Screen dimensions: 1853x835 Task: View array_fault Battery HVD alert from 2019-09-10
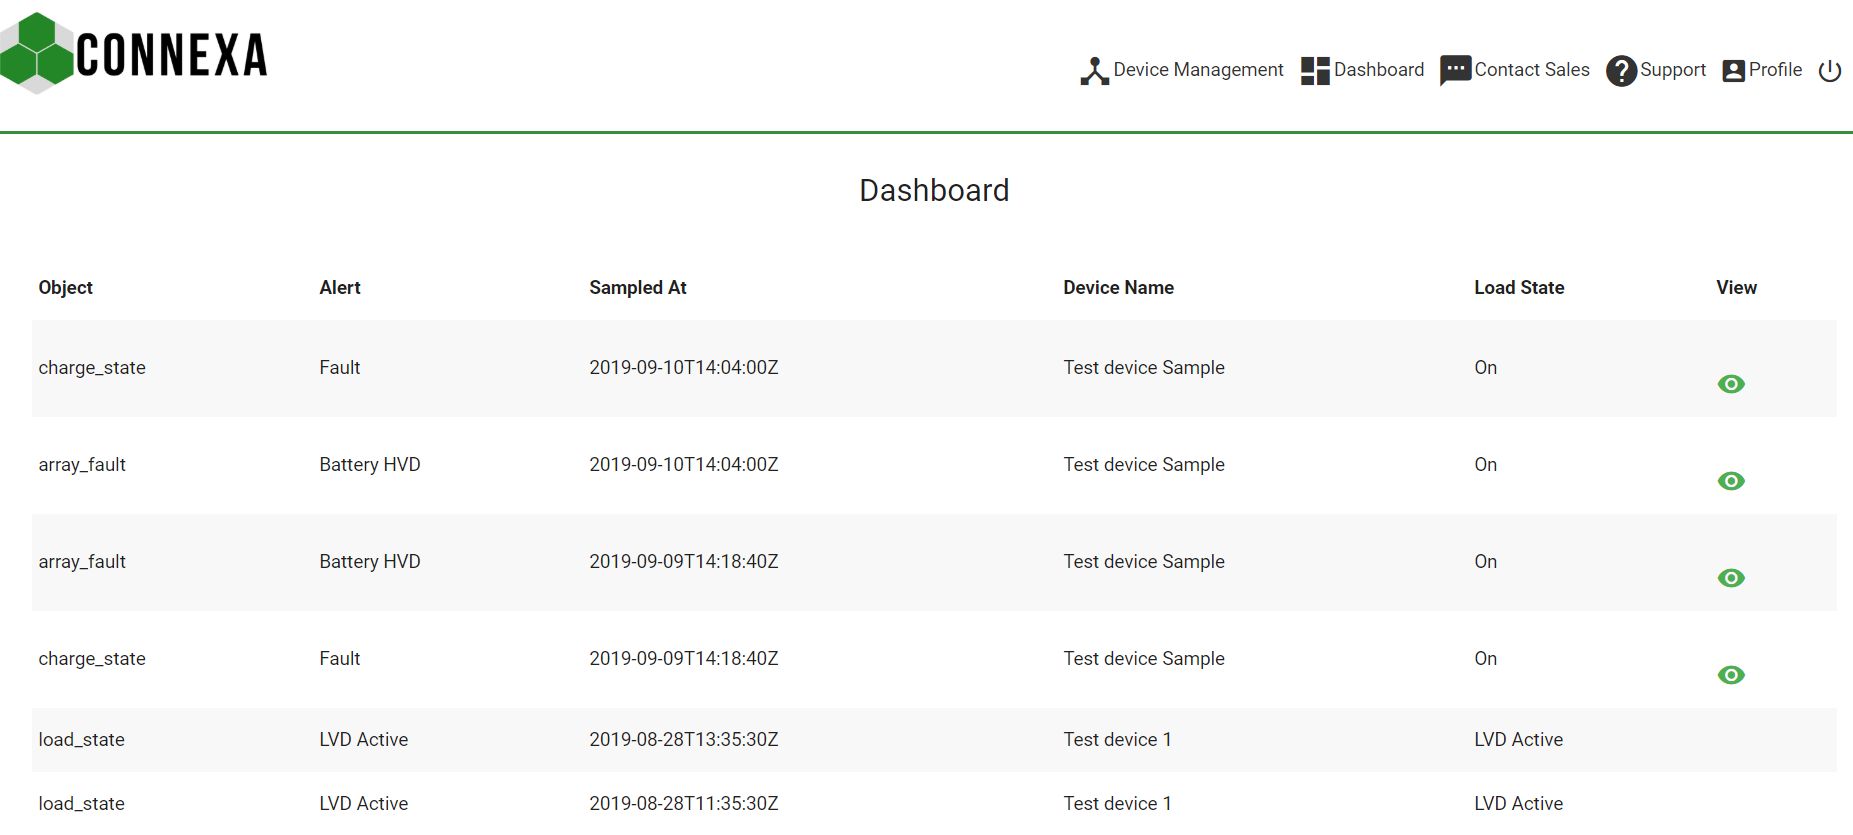tap(1731, 481)
